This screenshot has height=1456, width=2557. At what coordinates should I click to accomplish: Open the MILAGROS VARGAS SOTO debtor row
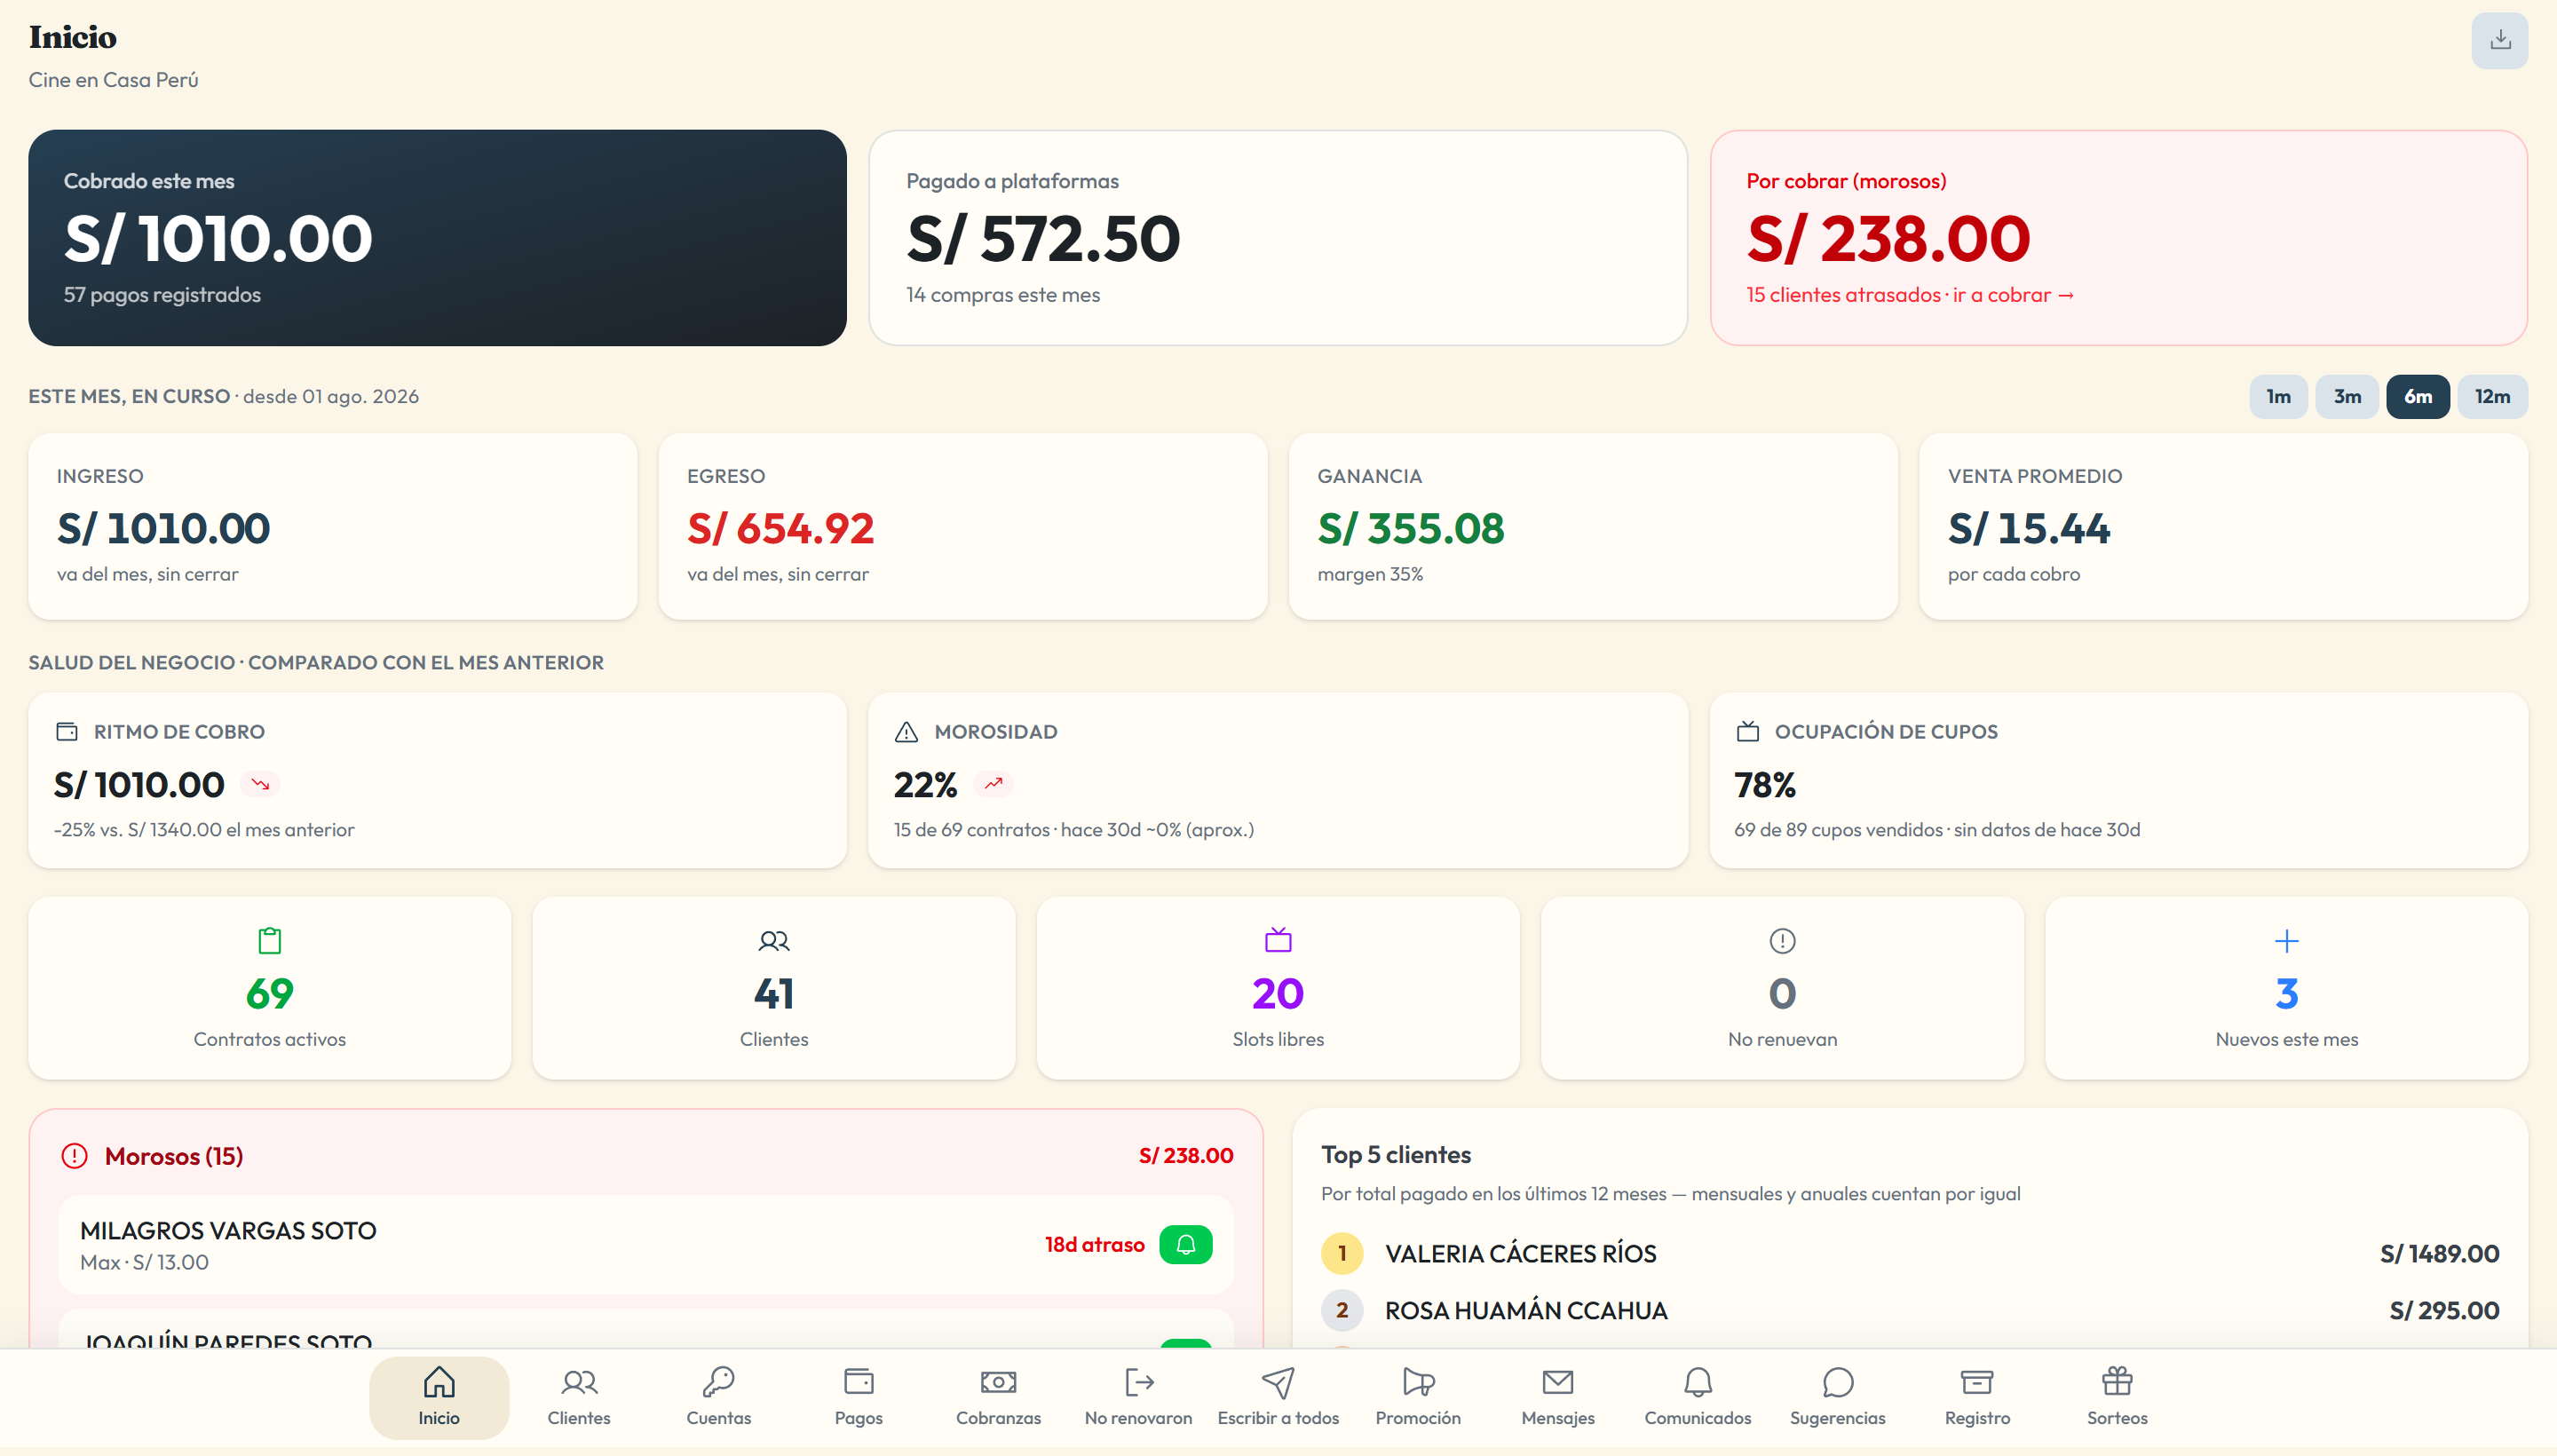(x=646, y=1245)
